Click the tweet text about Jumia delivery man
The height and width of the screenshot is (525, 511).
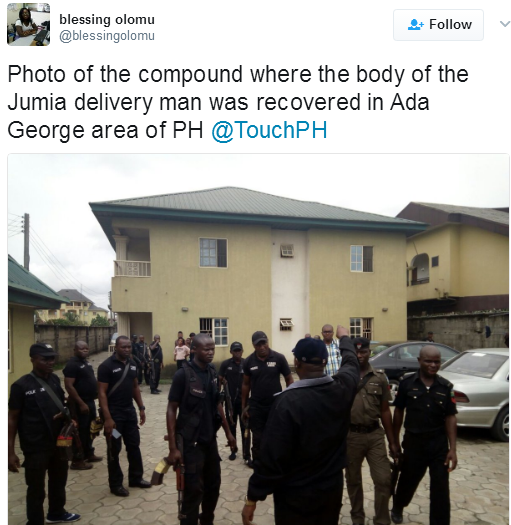point(238,102)
